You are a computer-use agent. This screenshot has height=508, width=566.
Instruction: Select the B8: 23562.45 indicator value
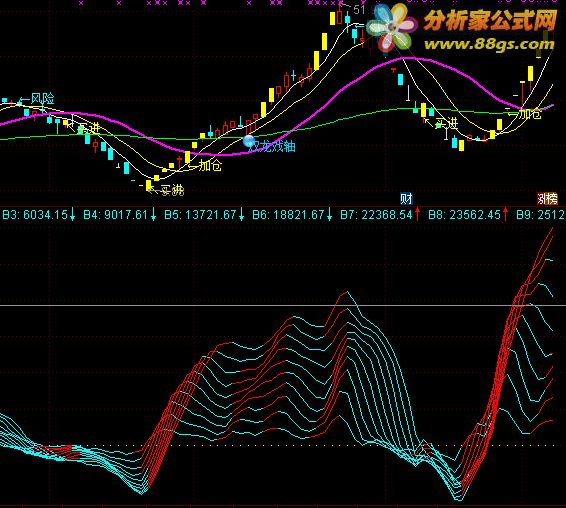(464, 215)
